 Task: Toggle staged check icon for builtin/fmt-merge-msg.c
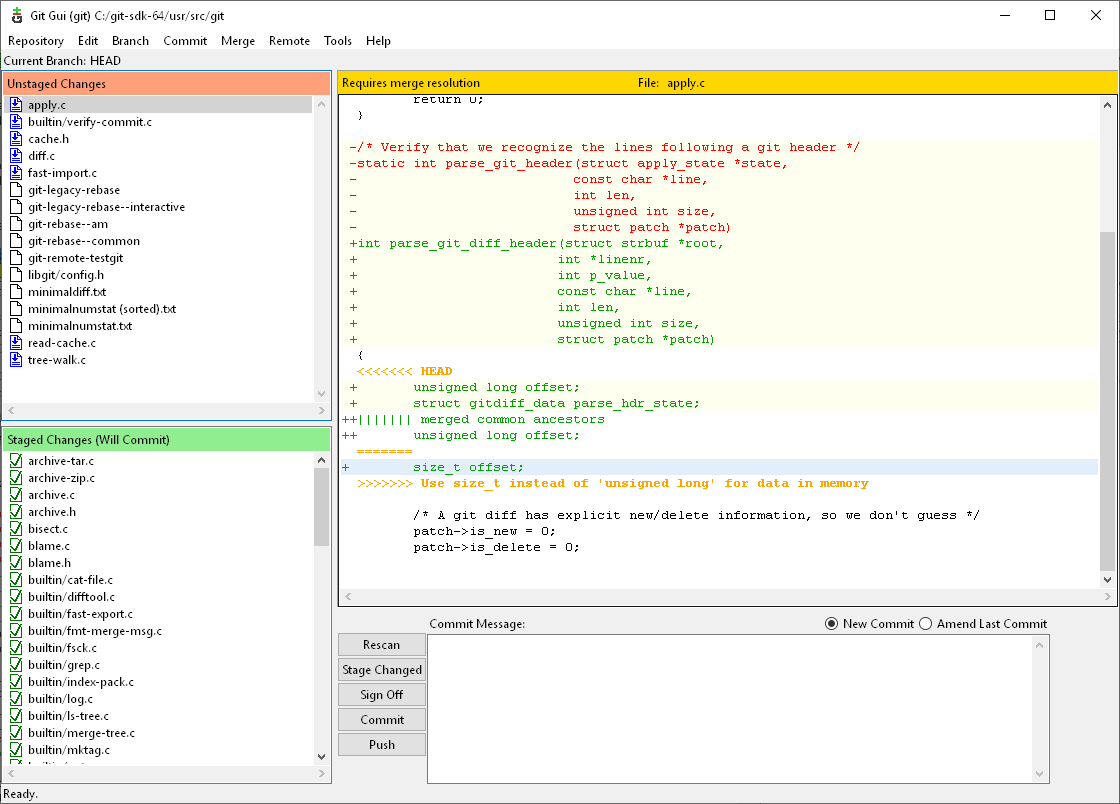point(16,631)
